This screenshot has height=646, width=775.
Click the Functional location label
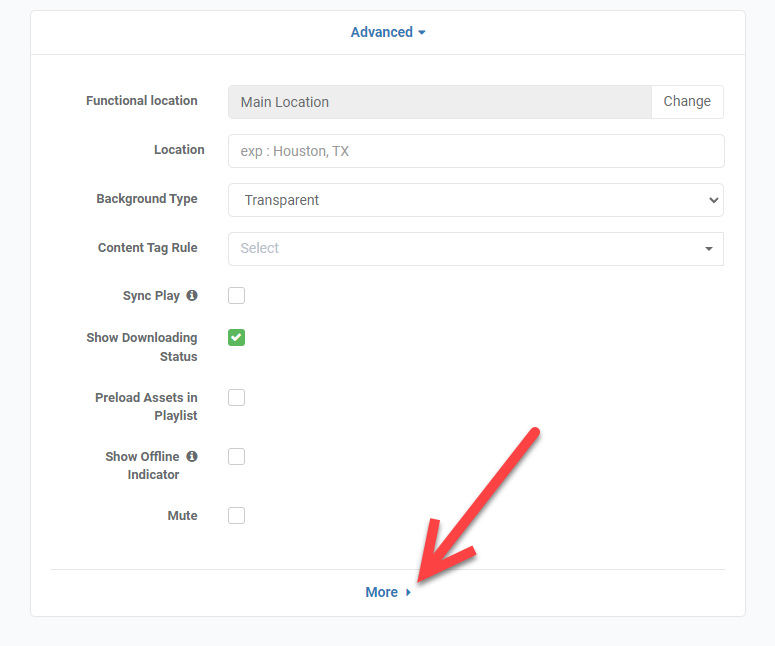coord(142,101)
